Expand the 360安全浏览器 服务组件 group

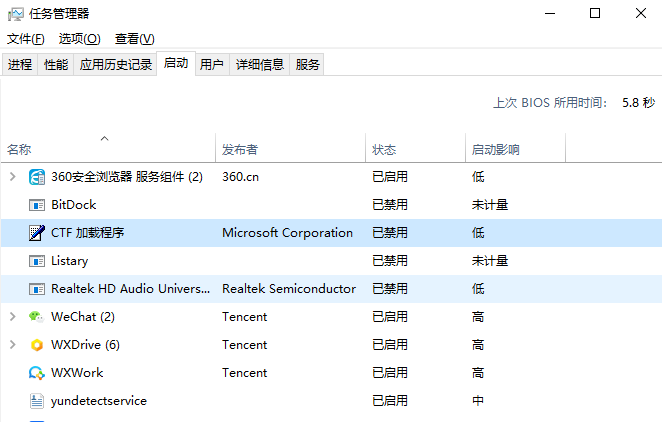[x=13, y=176]
